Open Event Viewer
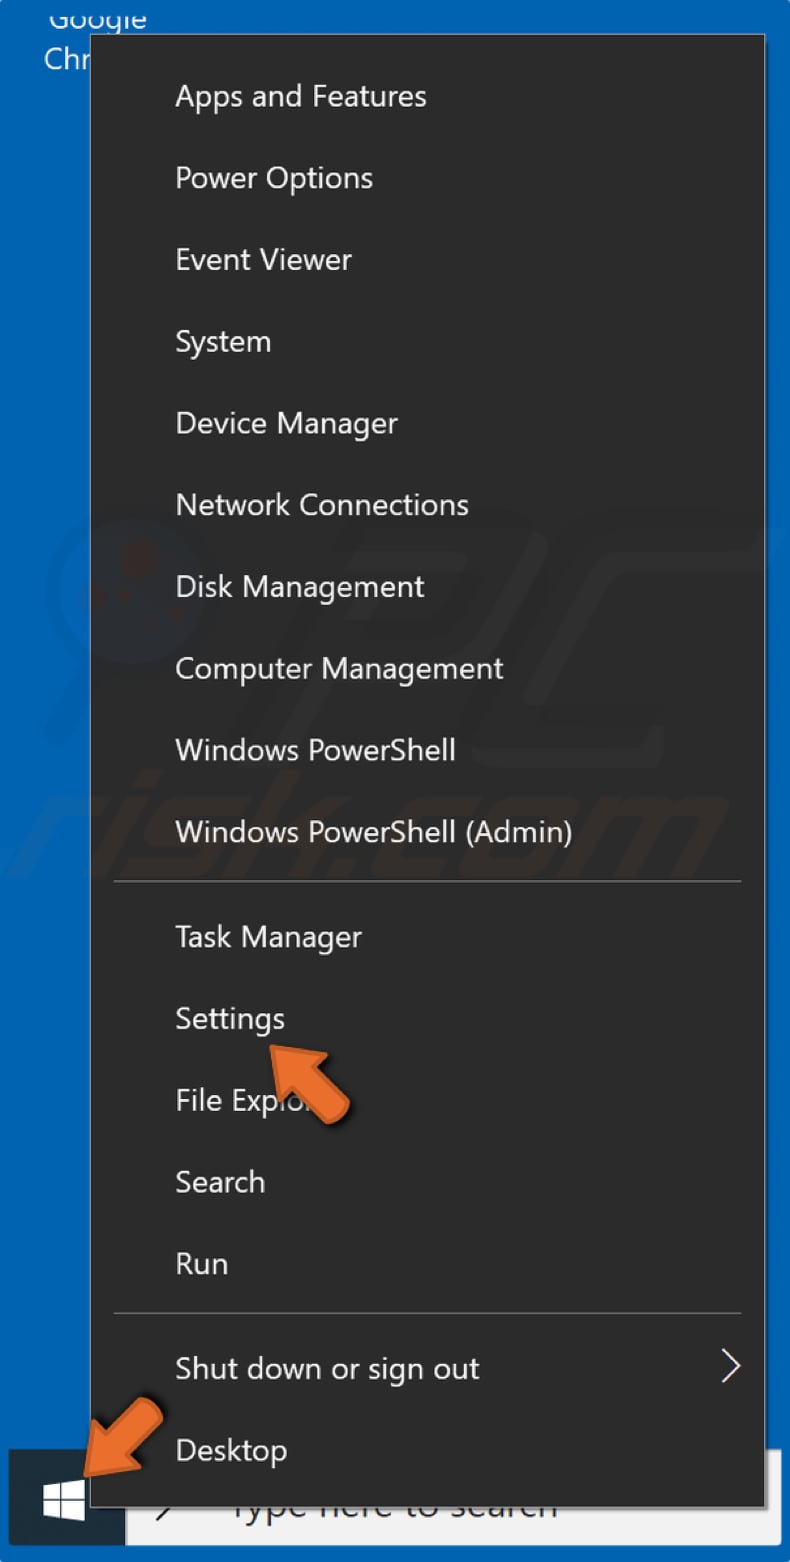Viewport: 790px width, 1562px height. click(x=262, y=259)
